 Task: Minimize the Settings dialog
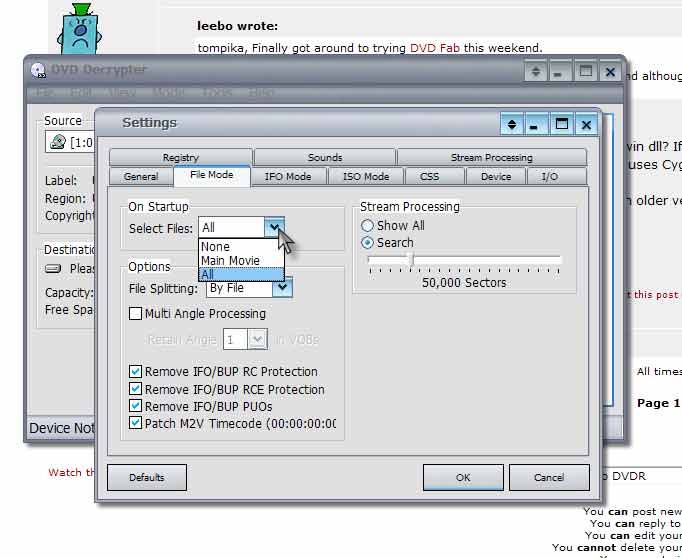[x=536, y=125]
